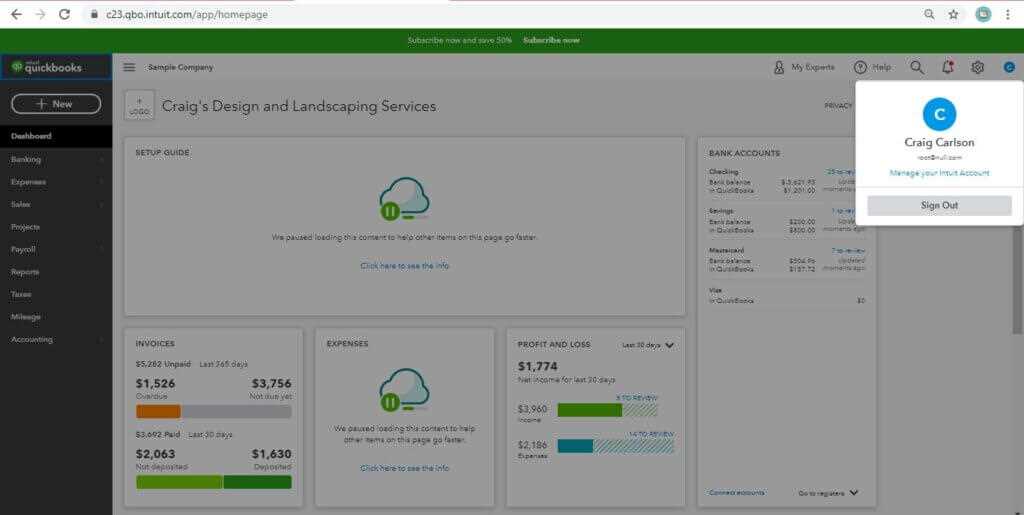Open the browser three-dot menu
Image resolution: width=1024 pixels, height=515 pixels.
[1008, 14]
